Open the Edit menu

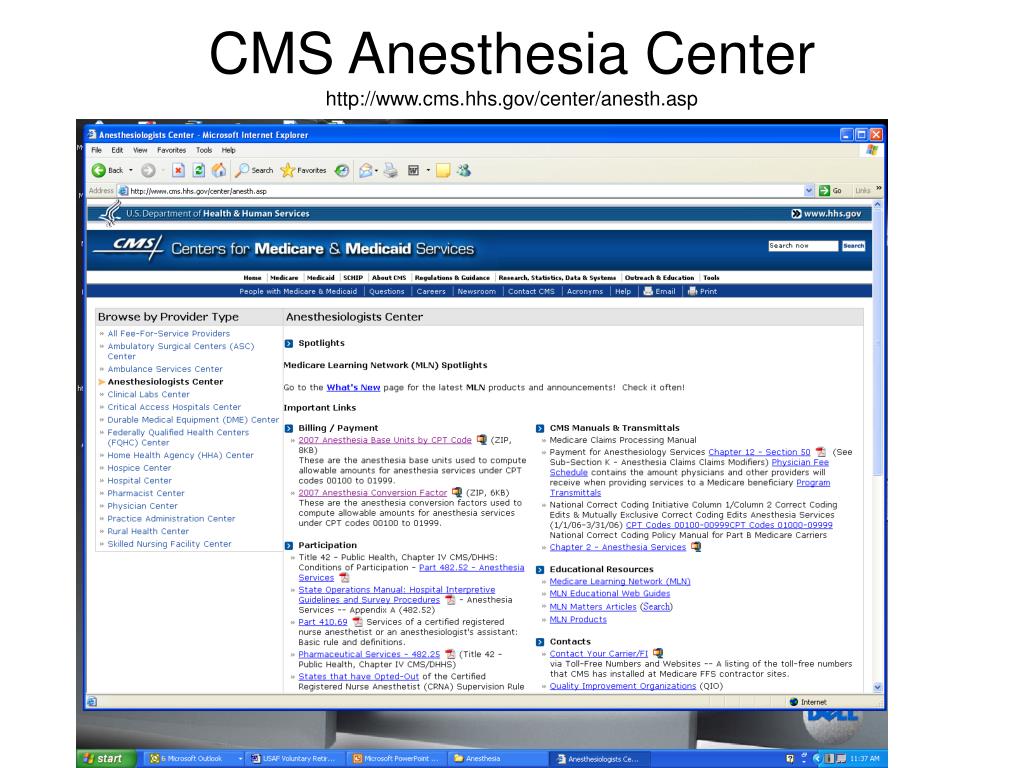tap(117, 150)
